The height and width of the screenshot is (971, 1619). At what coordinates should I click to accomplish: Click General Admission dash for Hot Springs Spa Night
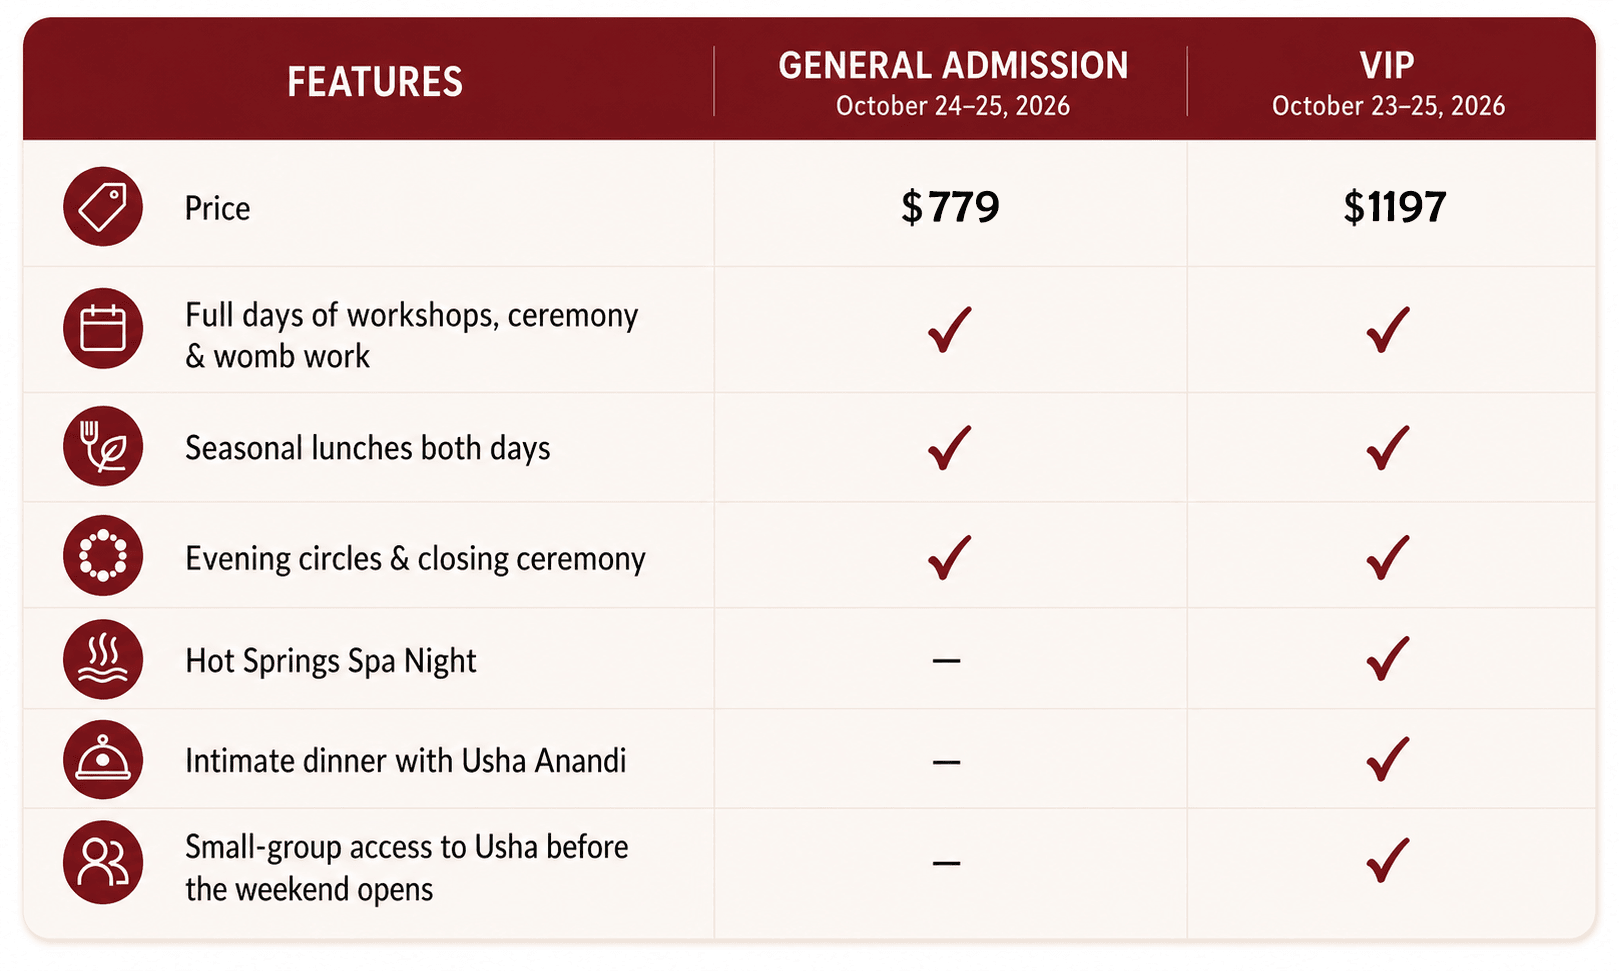click(946, 660)
